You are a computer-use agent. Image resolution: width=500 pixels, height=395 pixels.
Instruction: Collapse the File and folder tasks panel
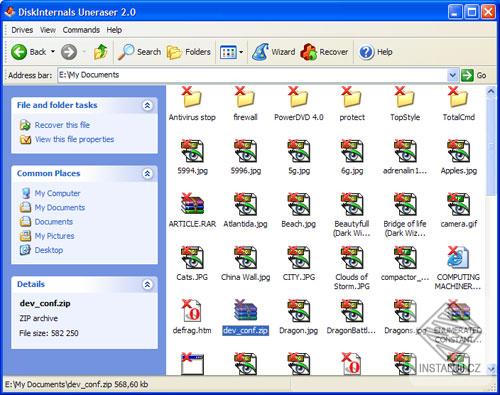pos(147,105)
